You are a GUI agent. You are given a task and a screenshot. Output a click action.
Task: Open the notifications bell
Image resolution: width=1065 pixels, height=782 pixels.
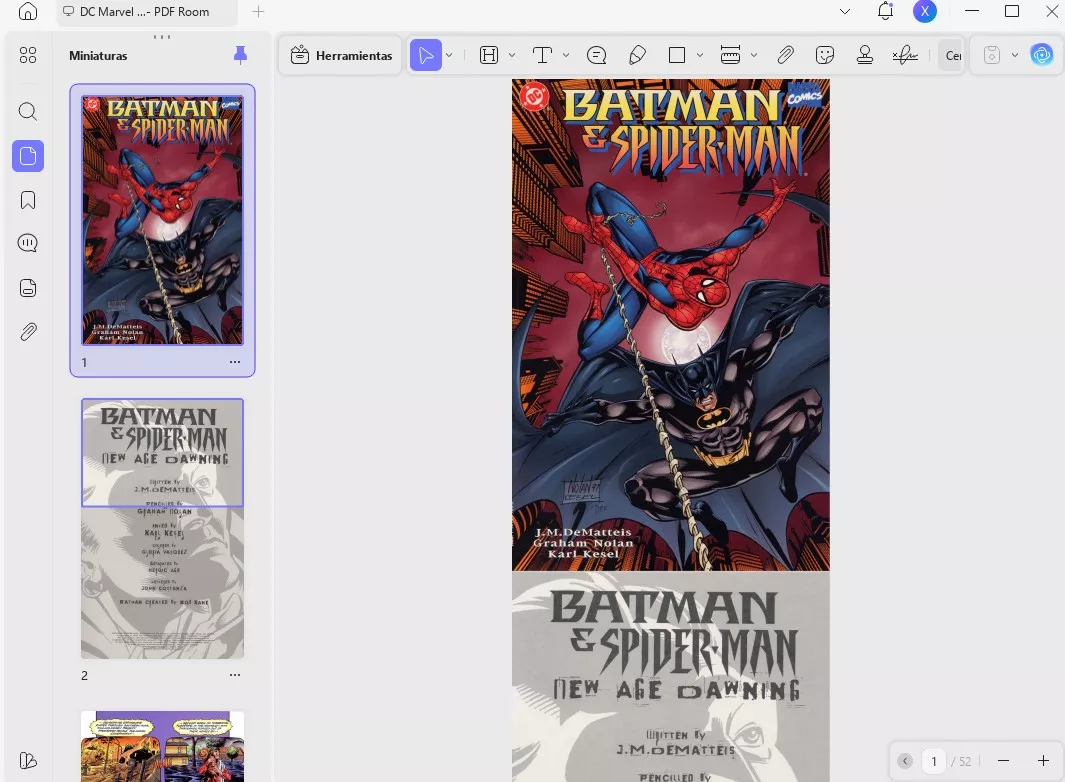point(885,11)
